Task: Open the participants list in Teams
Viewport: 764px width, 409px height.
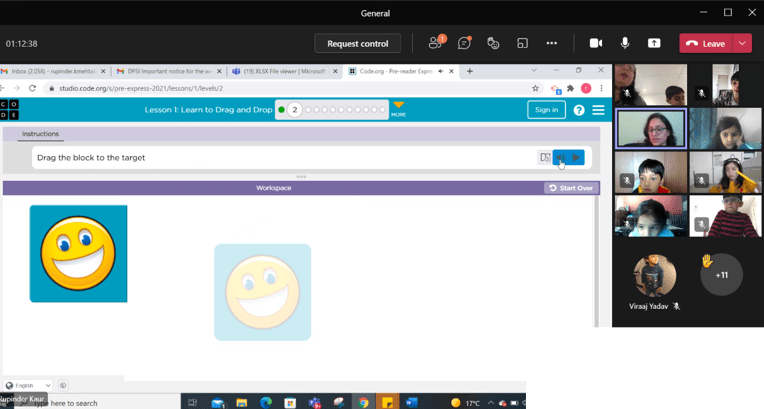Action: [x=435, y=43]
